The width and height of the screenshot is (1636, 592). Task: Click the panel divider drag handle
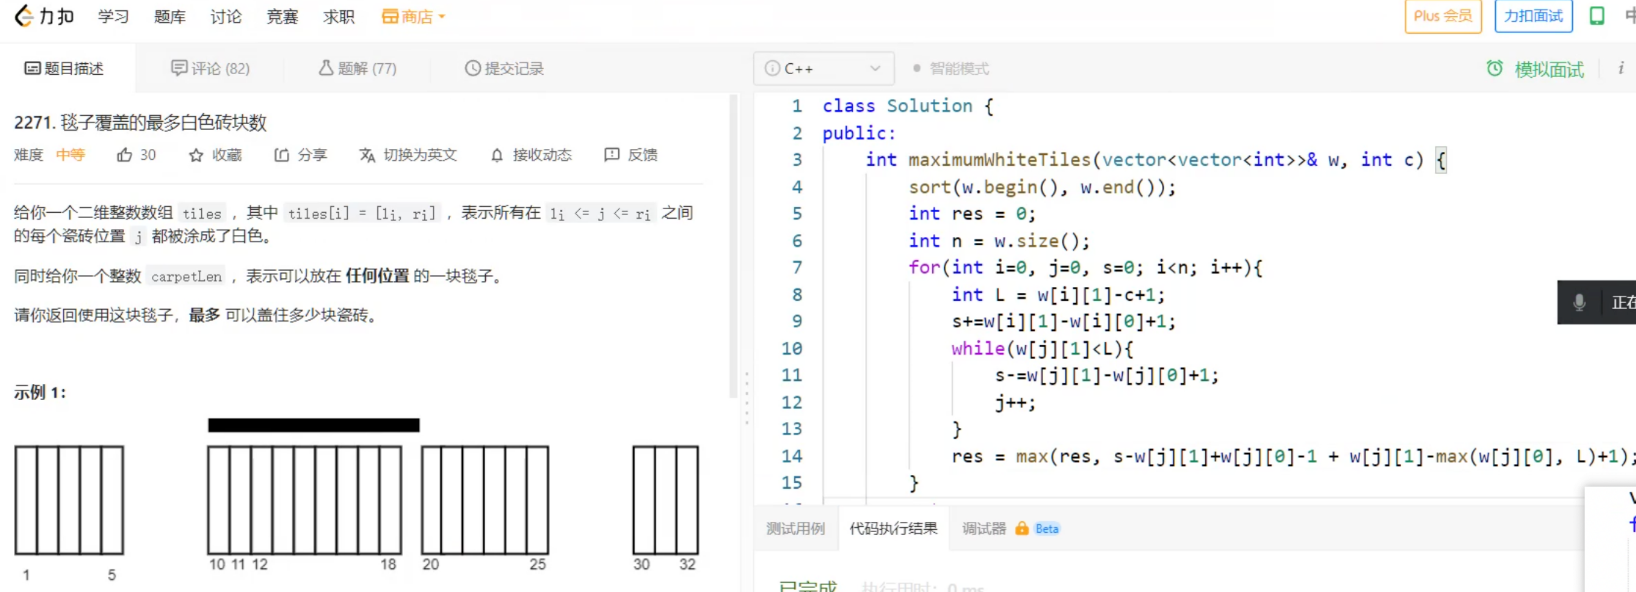pyautogui.click(x=746, y=398)
